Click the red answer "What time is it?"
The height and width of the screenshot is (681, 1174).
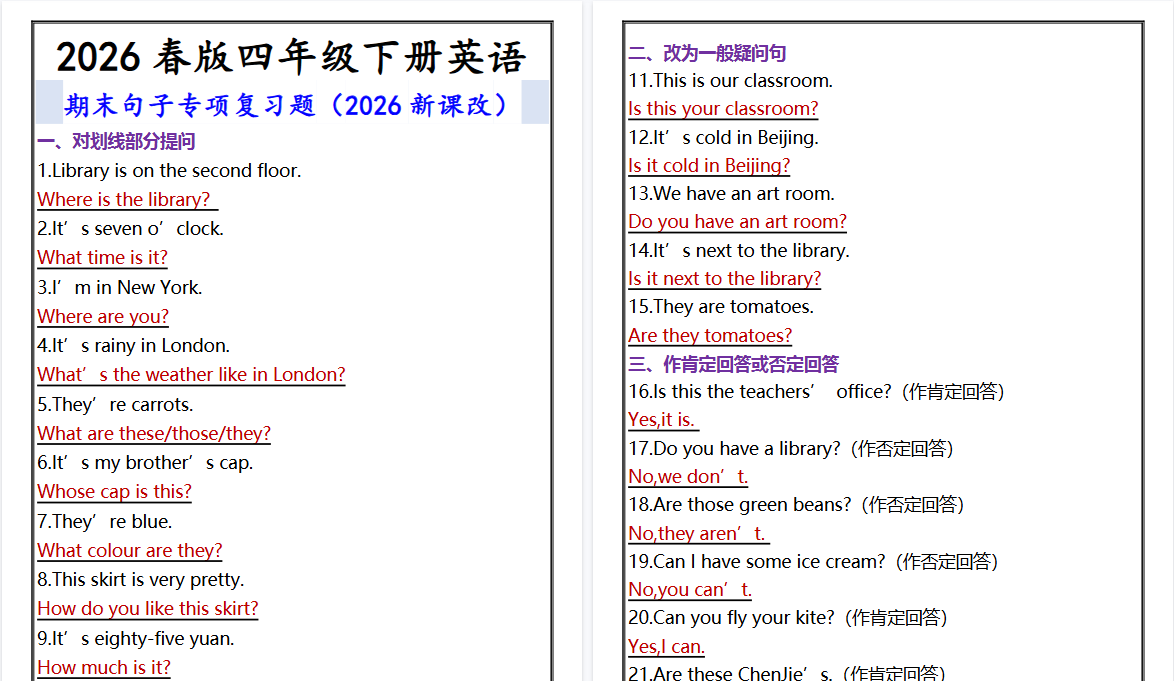tap(102, 257)
